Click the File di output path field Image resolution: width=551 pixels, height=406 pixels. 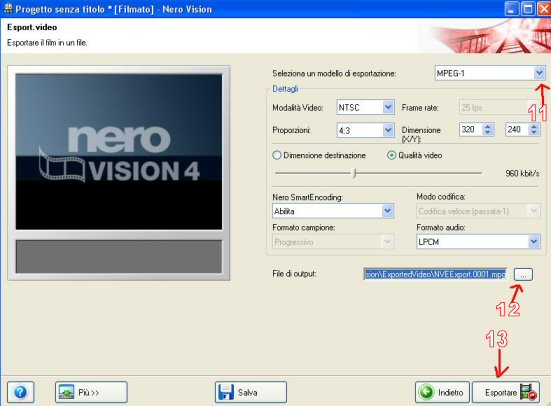click(435, 274)
